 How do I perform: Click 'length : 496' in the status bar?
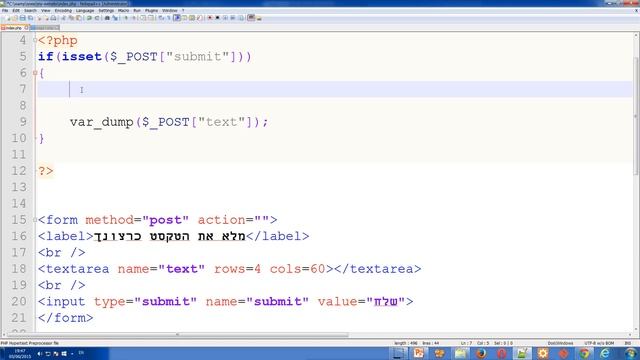coord(406,343)
